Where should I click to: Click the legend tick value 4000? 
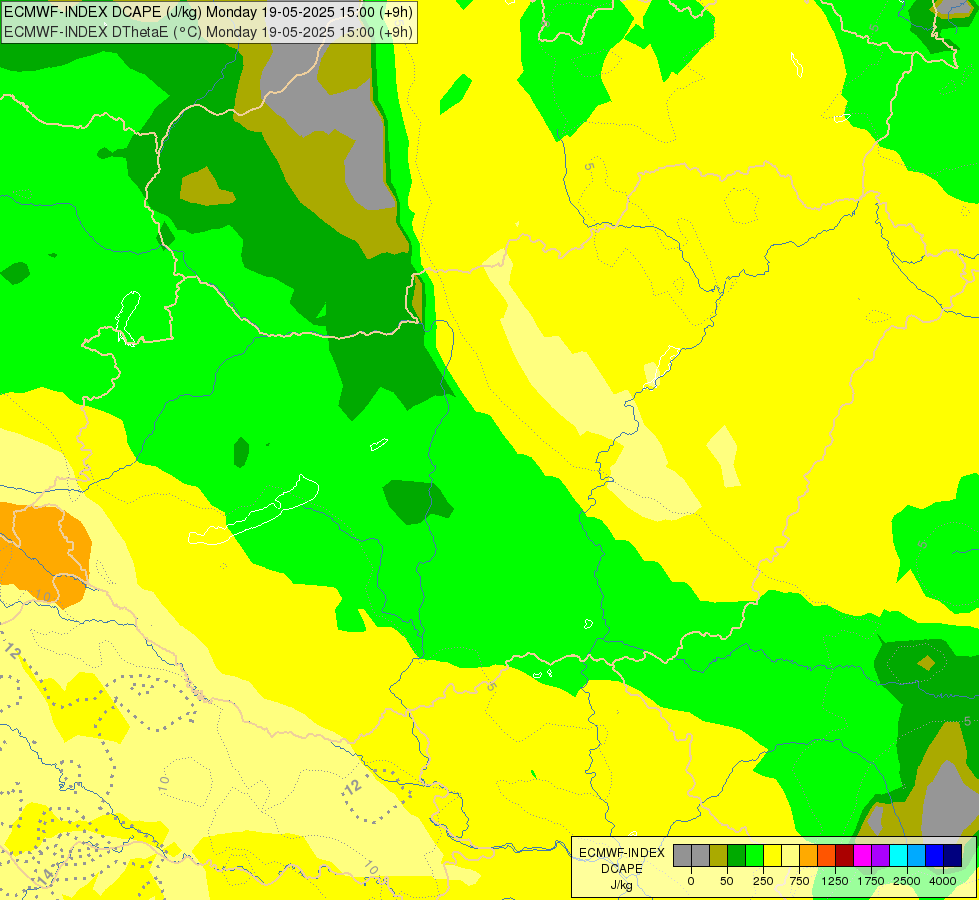(943, 881)
